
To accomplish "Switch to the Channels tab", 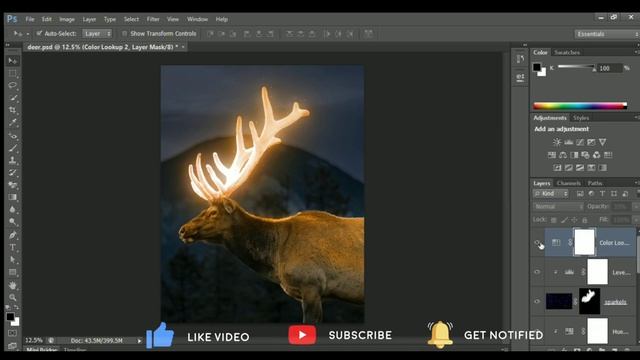I will pyautogui.click(x=568, y=183).
